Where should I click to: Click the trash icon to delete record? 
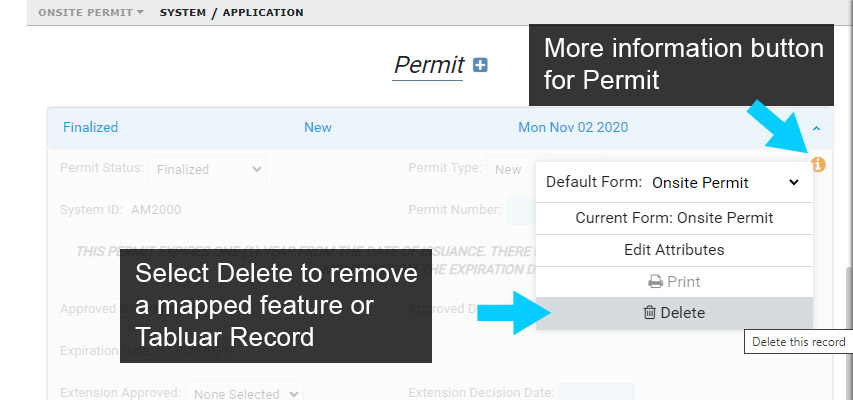[649, 313]
